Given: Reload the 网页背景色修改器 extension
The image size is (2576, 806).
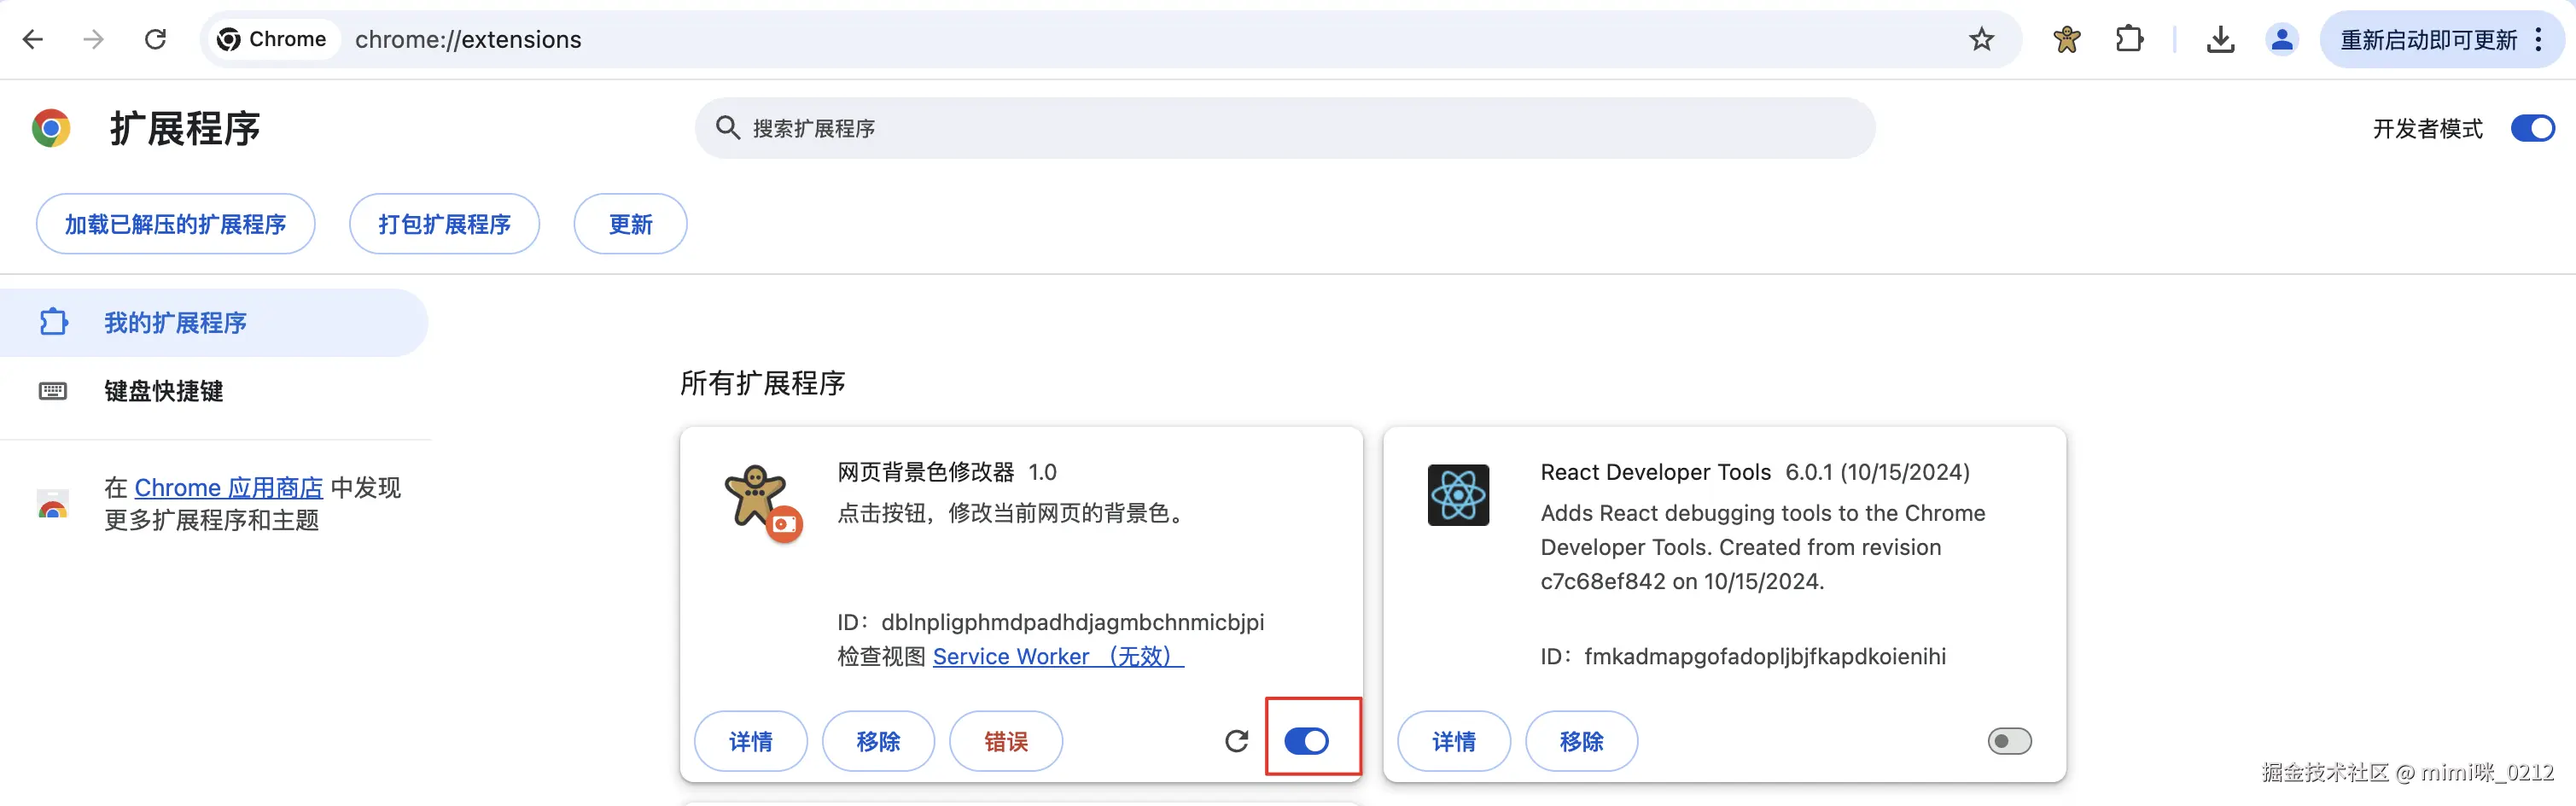Looking at the screenshot, I should coord(1236,741).
